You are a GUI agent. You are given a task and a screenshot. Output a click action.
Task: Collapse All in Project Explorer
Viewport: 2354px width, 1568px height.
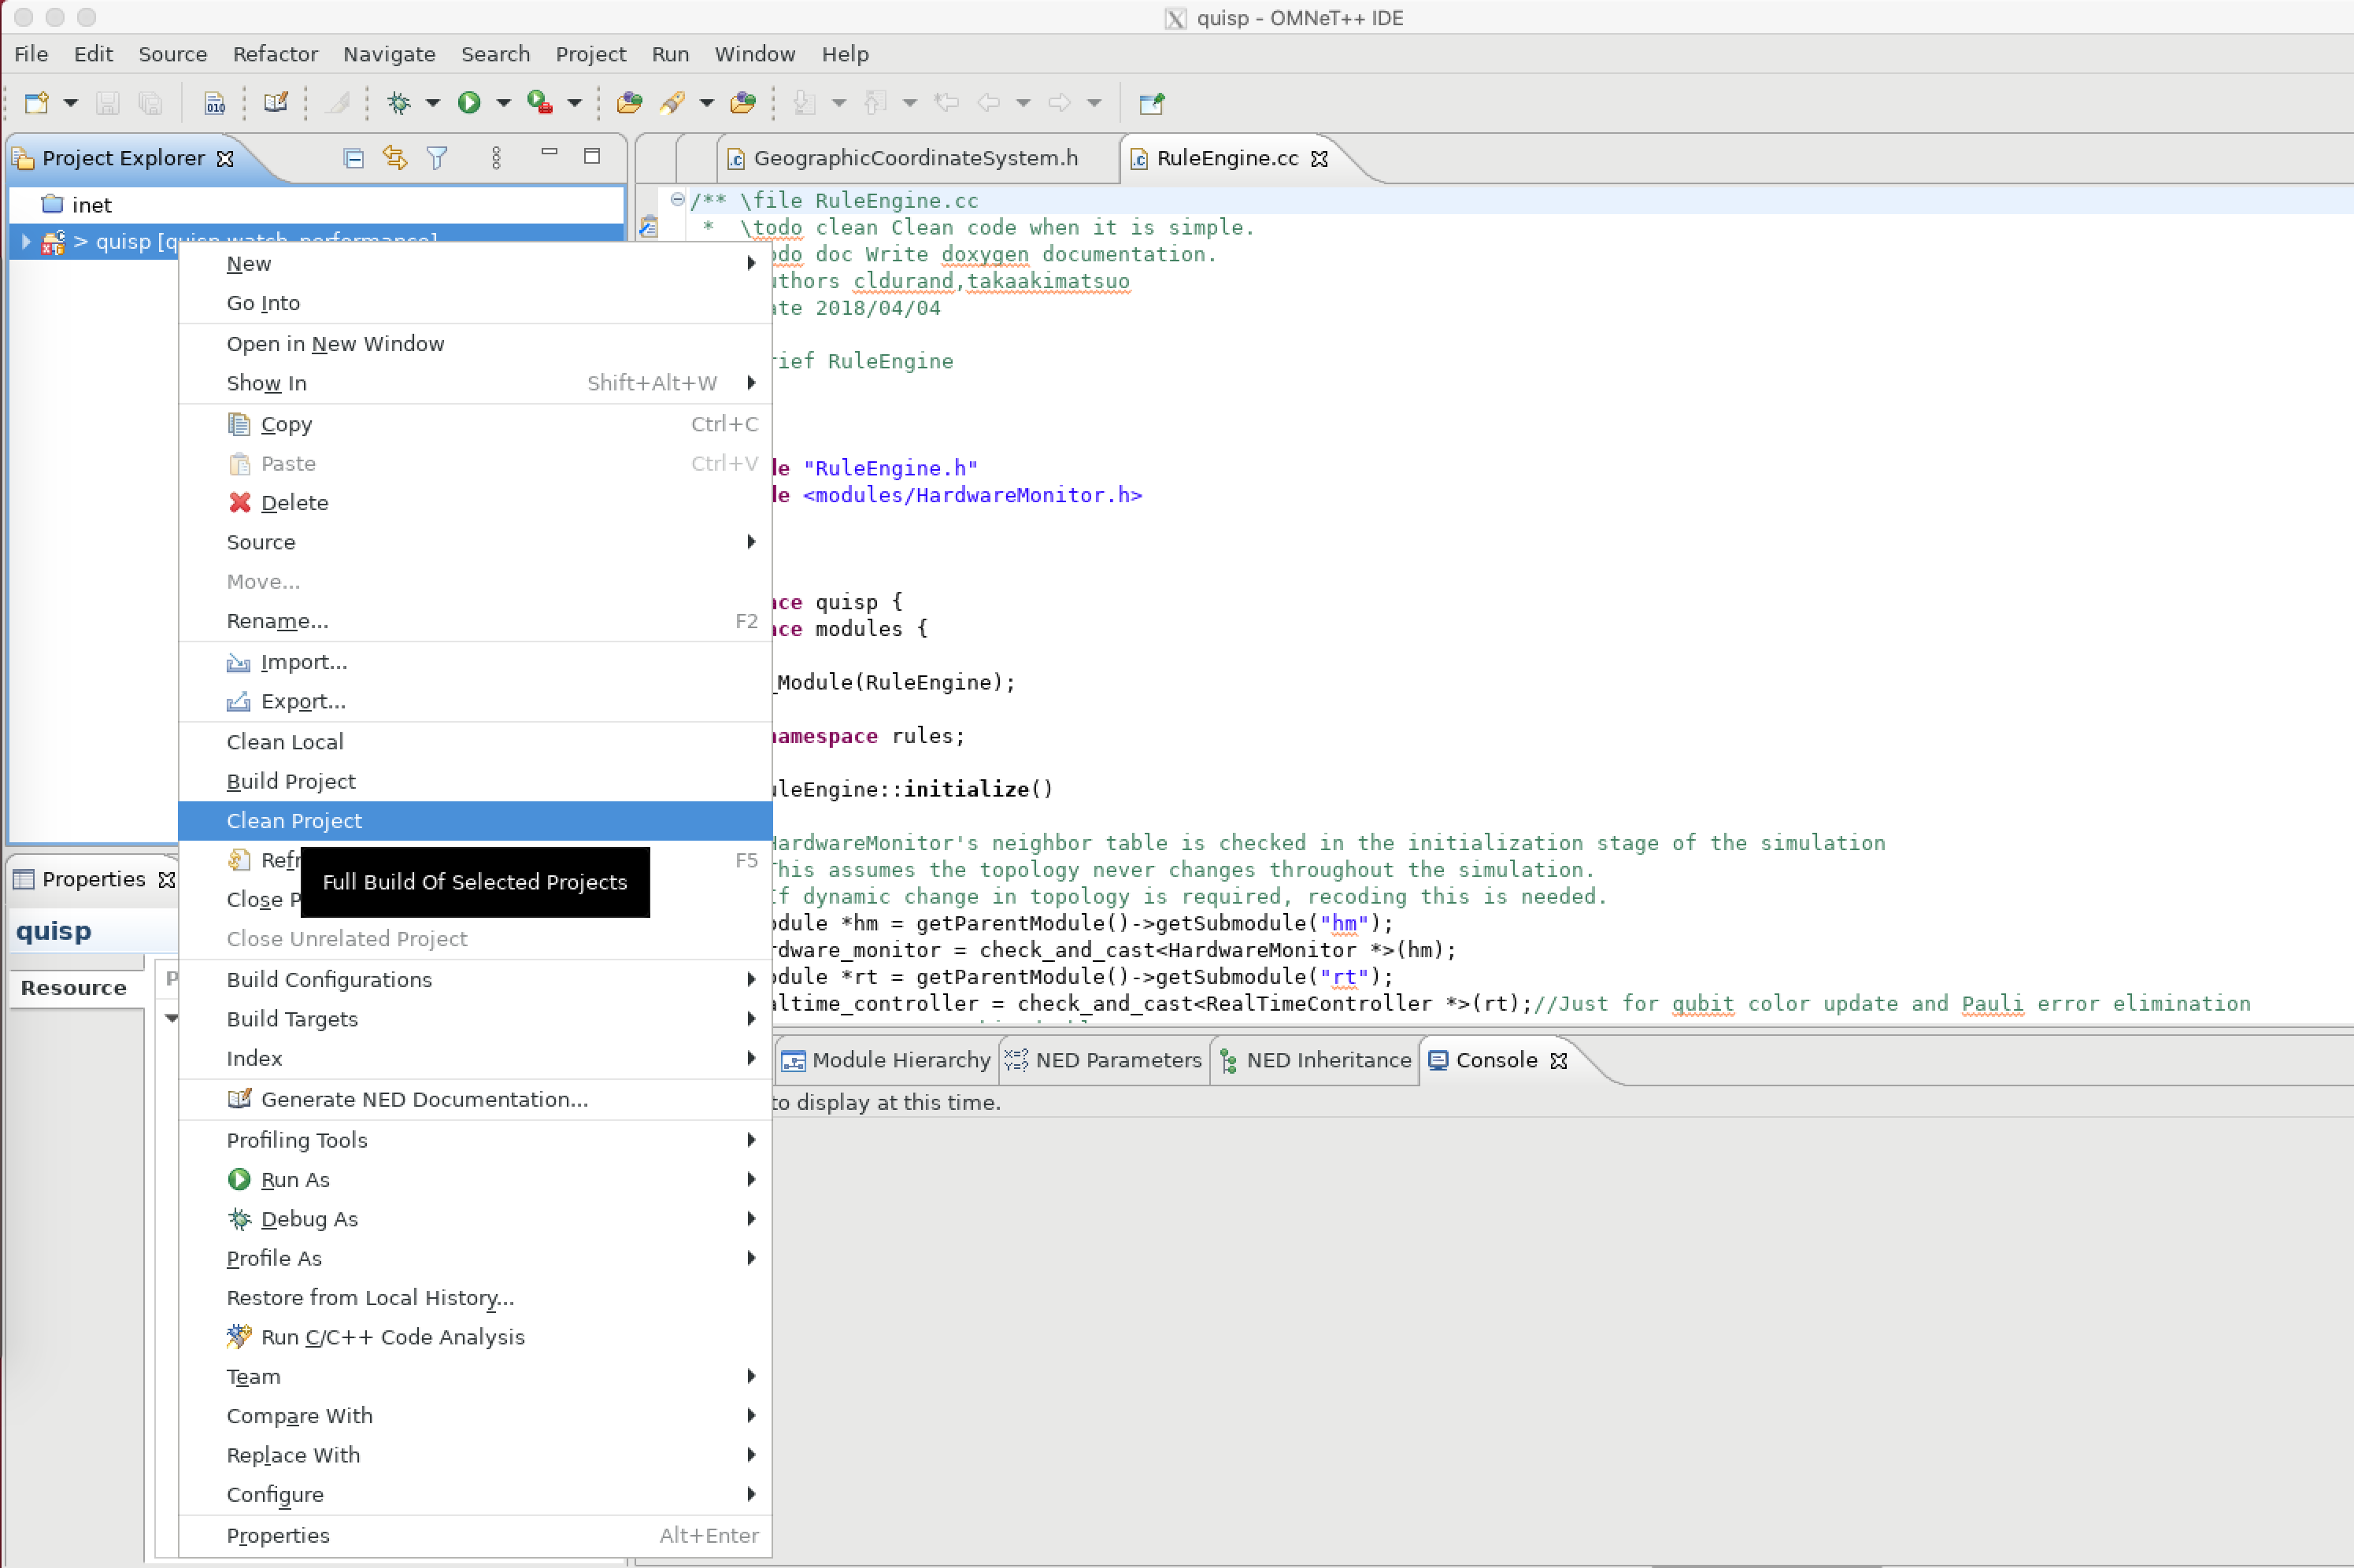354,158
